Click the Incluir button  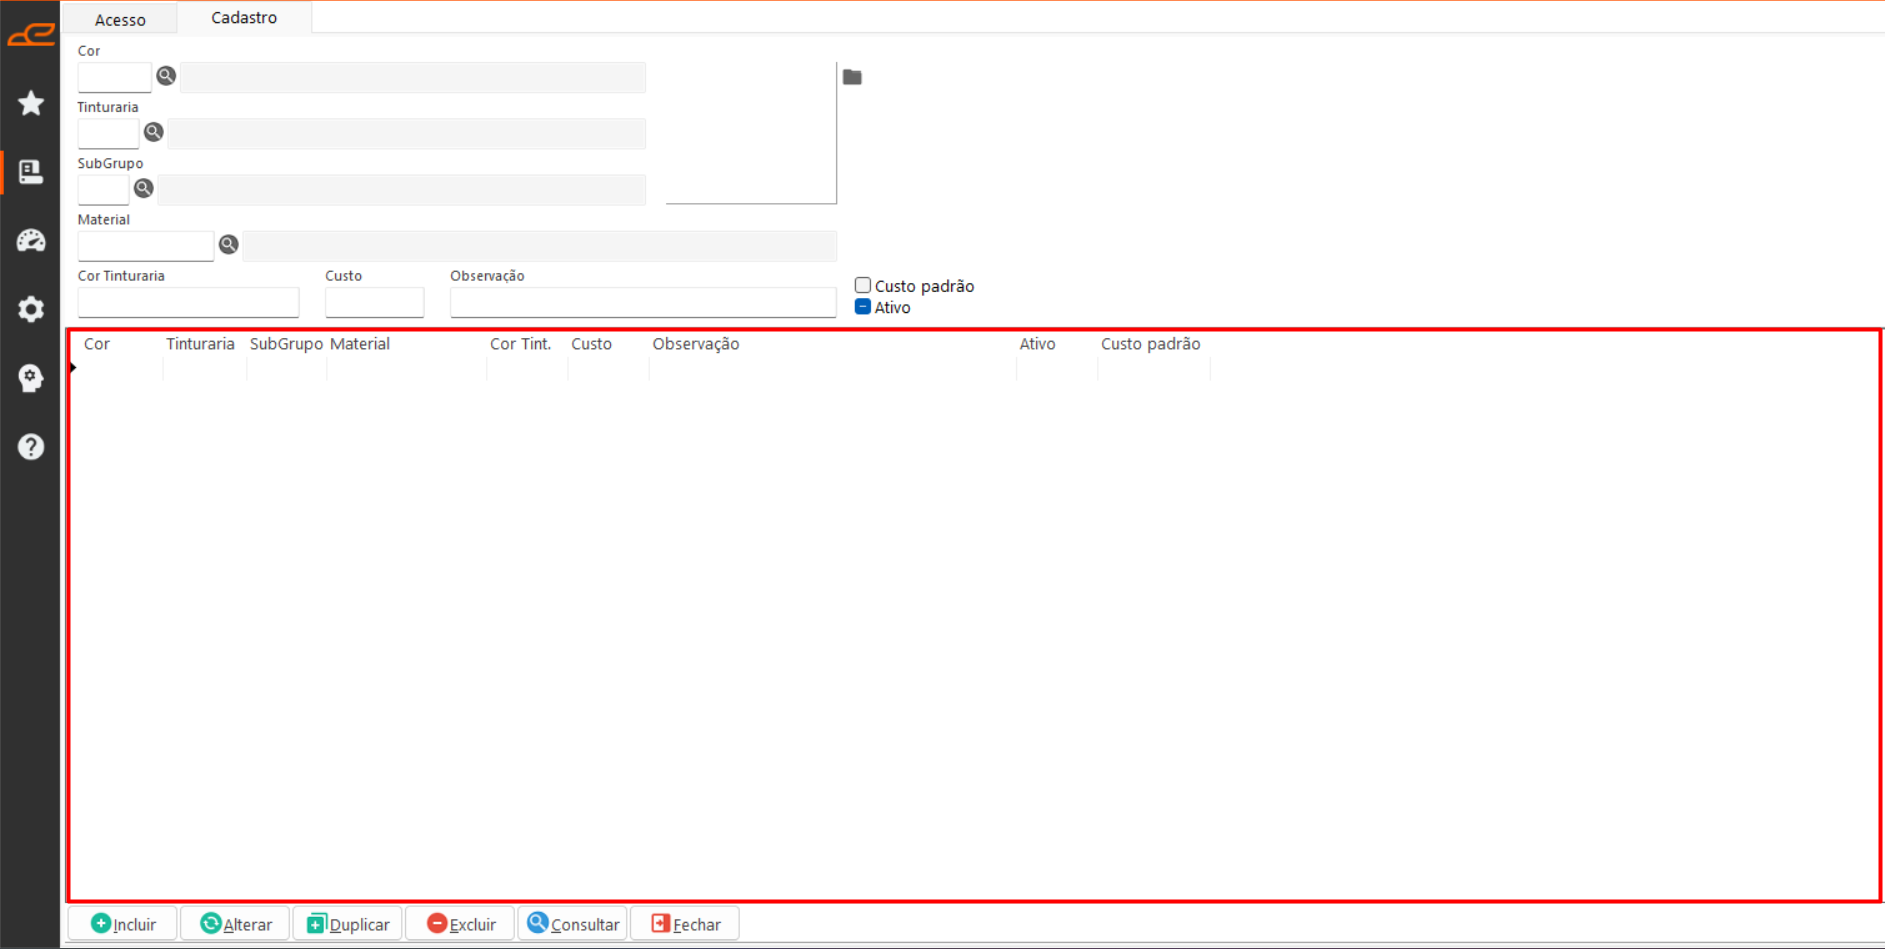123,924
